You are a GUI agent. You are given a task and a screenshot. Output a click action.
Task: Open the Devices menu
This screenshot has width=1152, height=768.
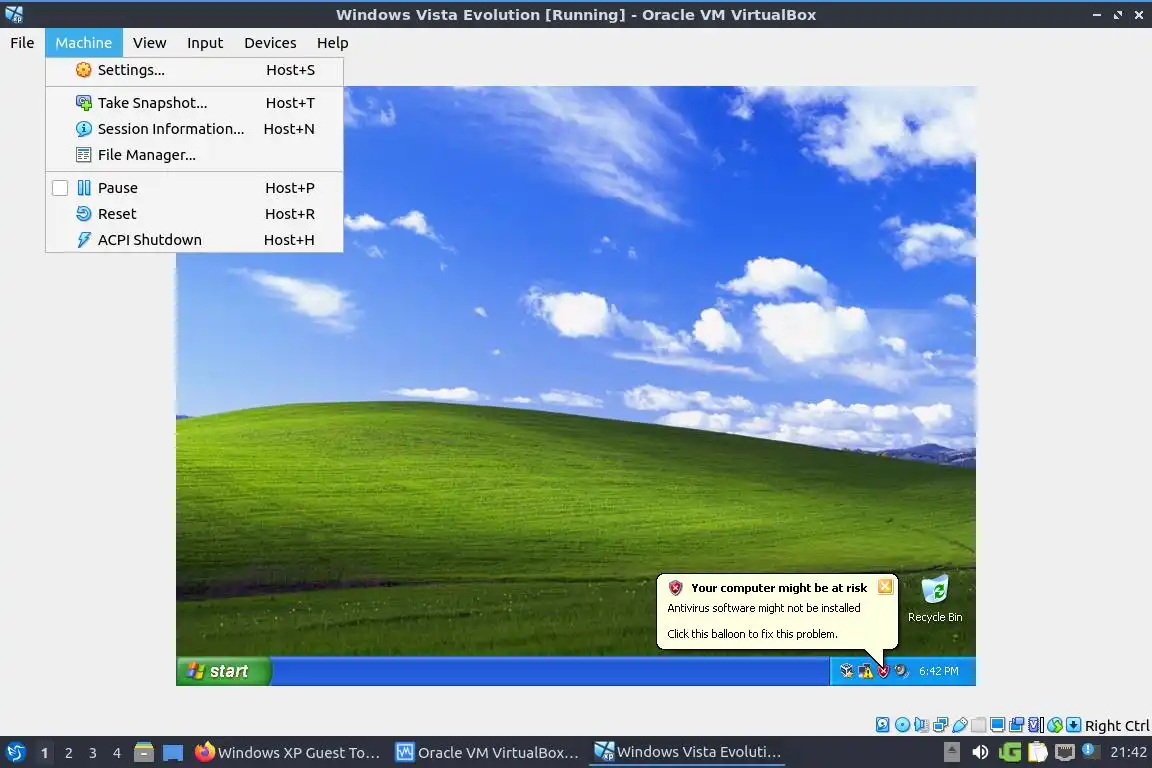tap(270, 43)
